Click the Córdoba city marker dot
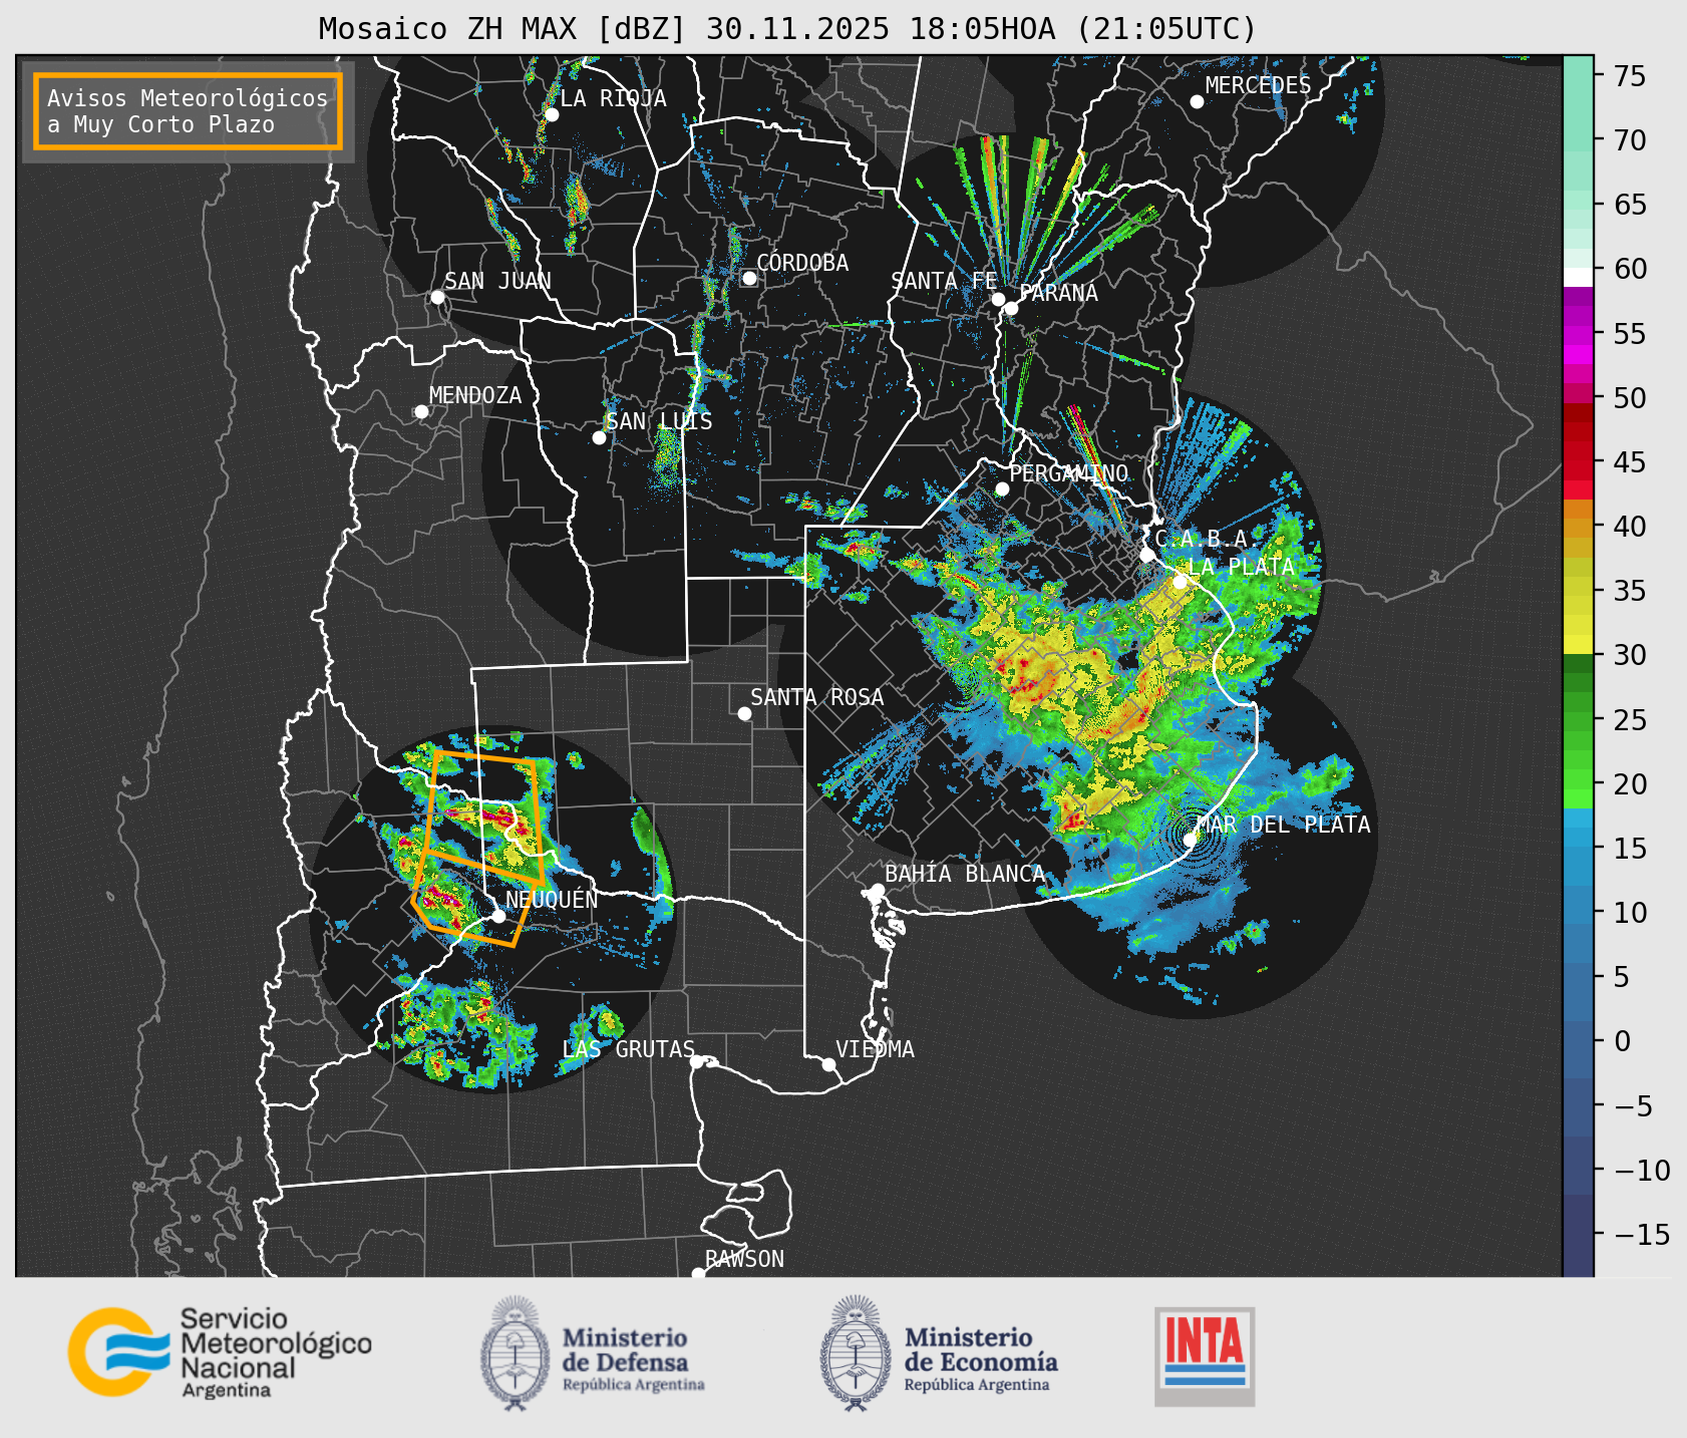 click(x=749, y=278)
